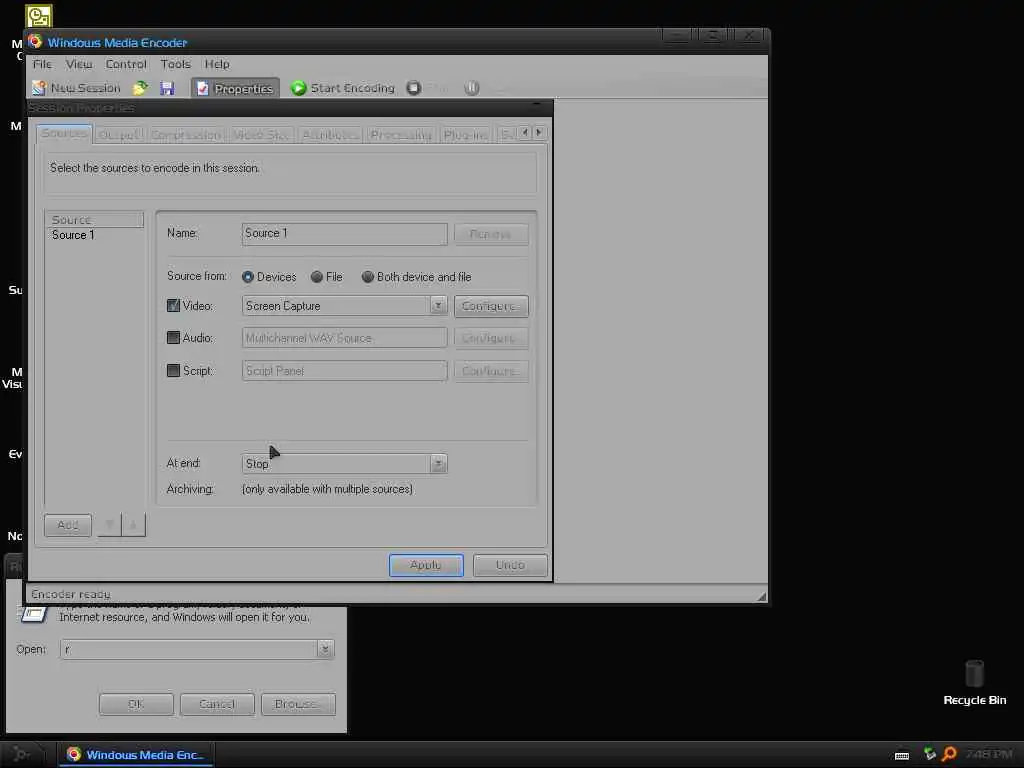1024x768 pixels.
Task: Open the View menu
Action: (x=79, y=64)
